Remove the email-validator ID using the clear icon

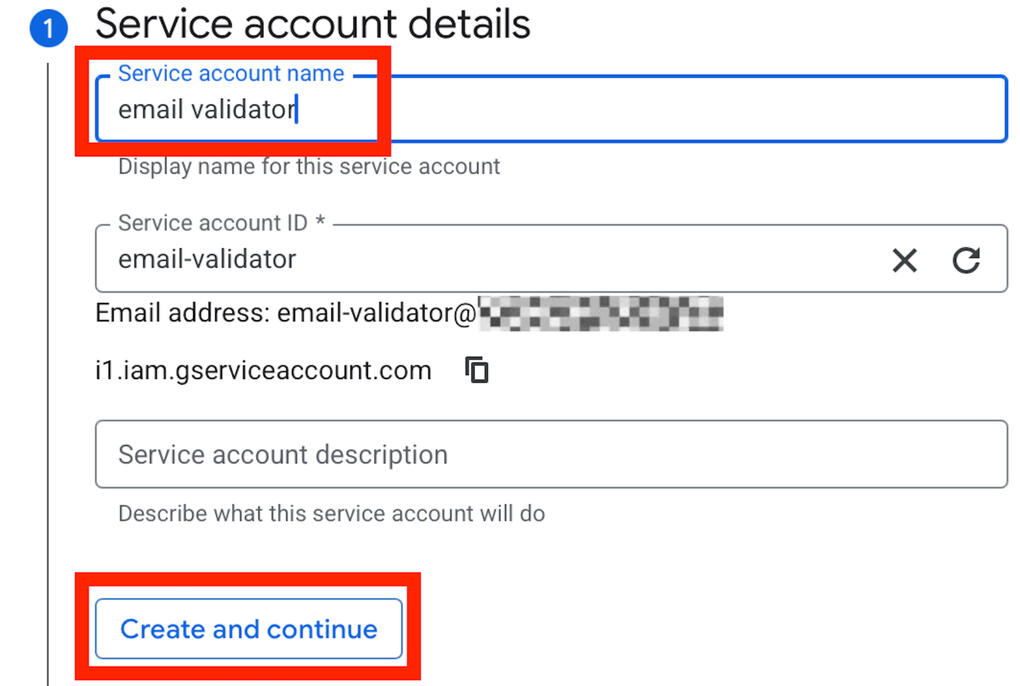[904, 259]
